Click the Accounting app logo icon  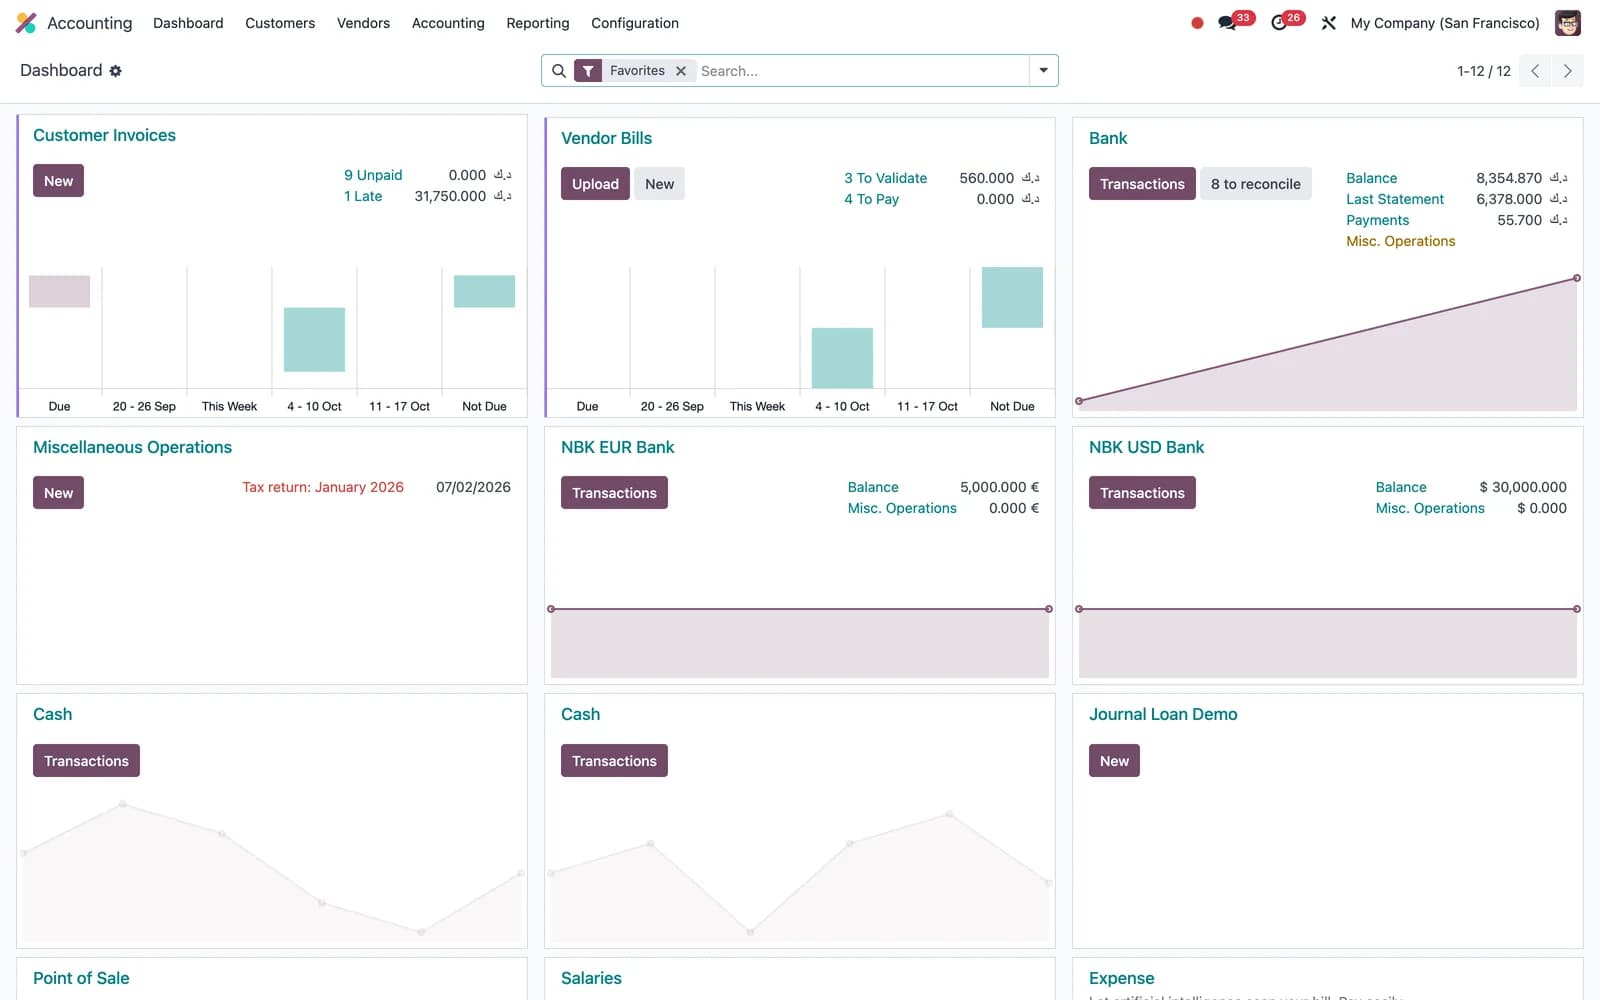click(26, 23)
